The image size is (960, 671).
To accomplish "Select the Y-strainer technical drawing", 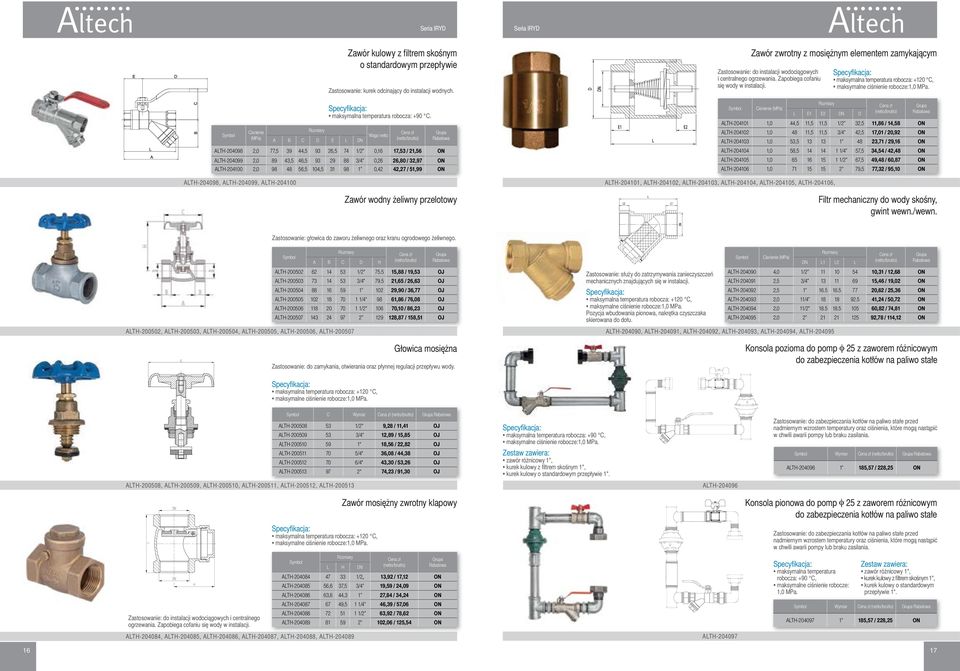I will (x=649, y=230).
